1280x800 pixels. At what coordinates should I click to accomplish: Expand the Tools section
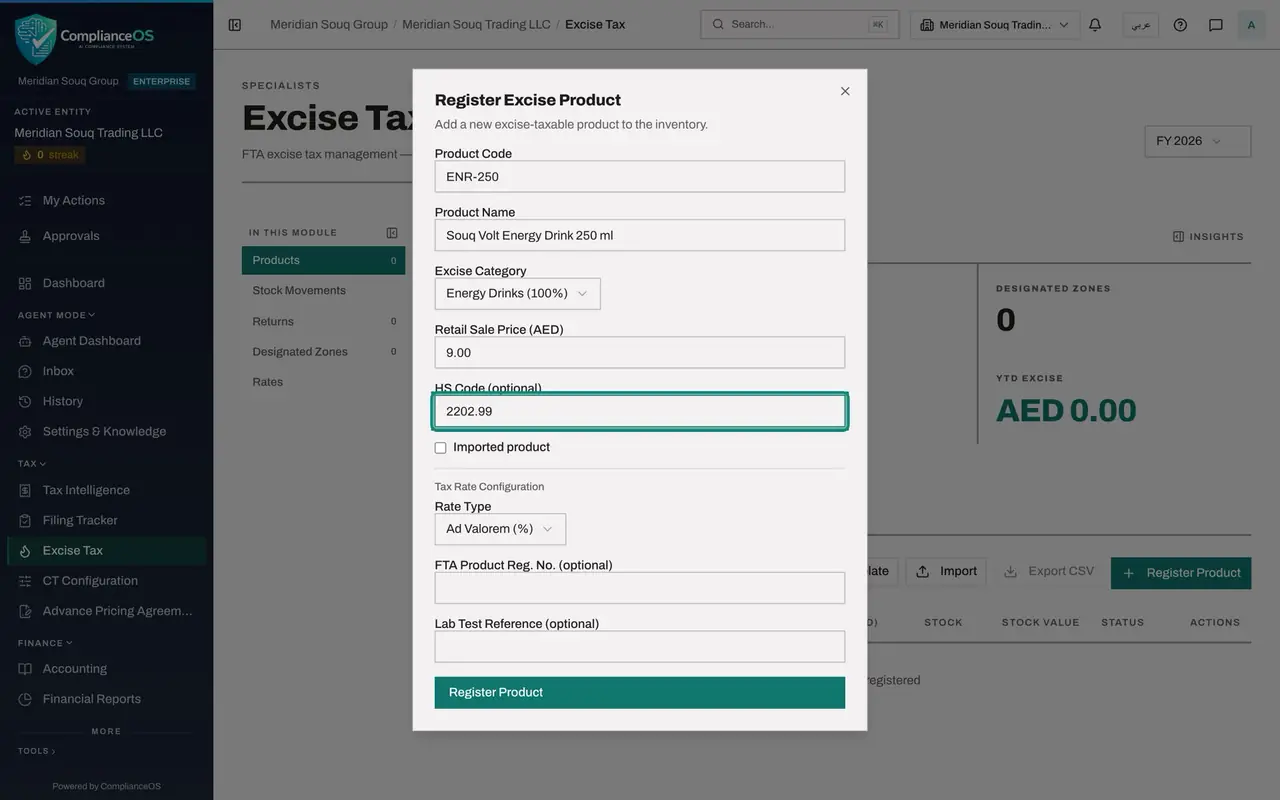point(37,751)
